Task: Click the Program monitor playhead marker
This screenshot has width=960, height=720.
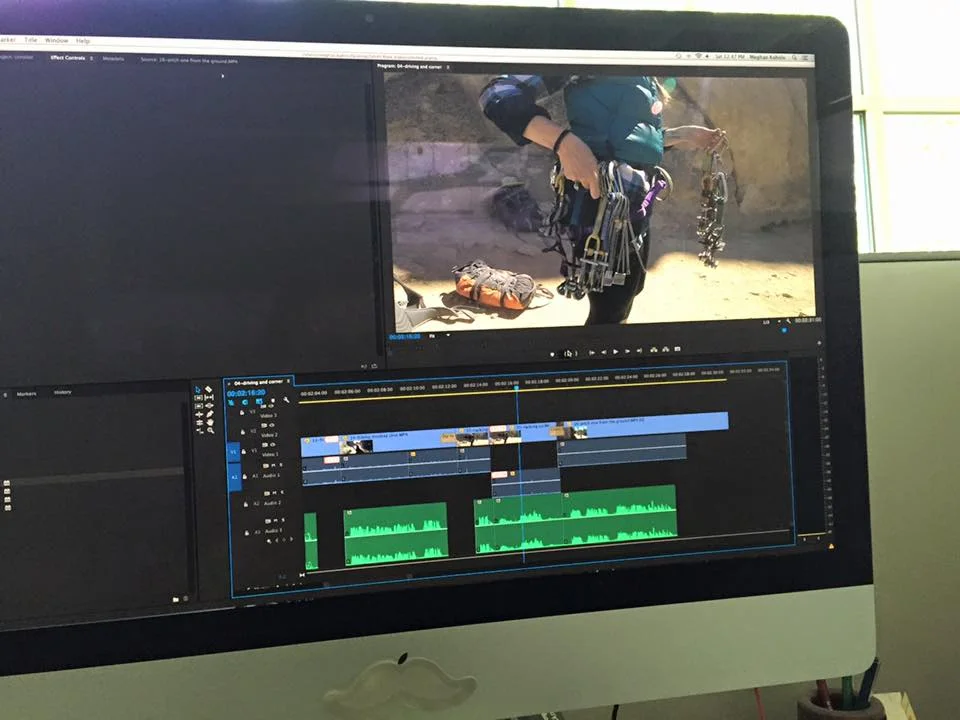Action: click(784, 331)
